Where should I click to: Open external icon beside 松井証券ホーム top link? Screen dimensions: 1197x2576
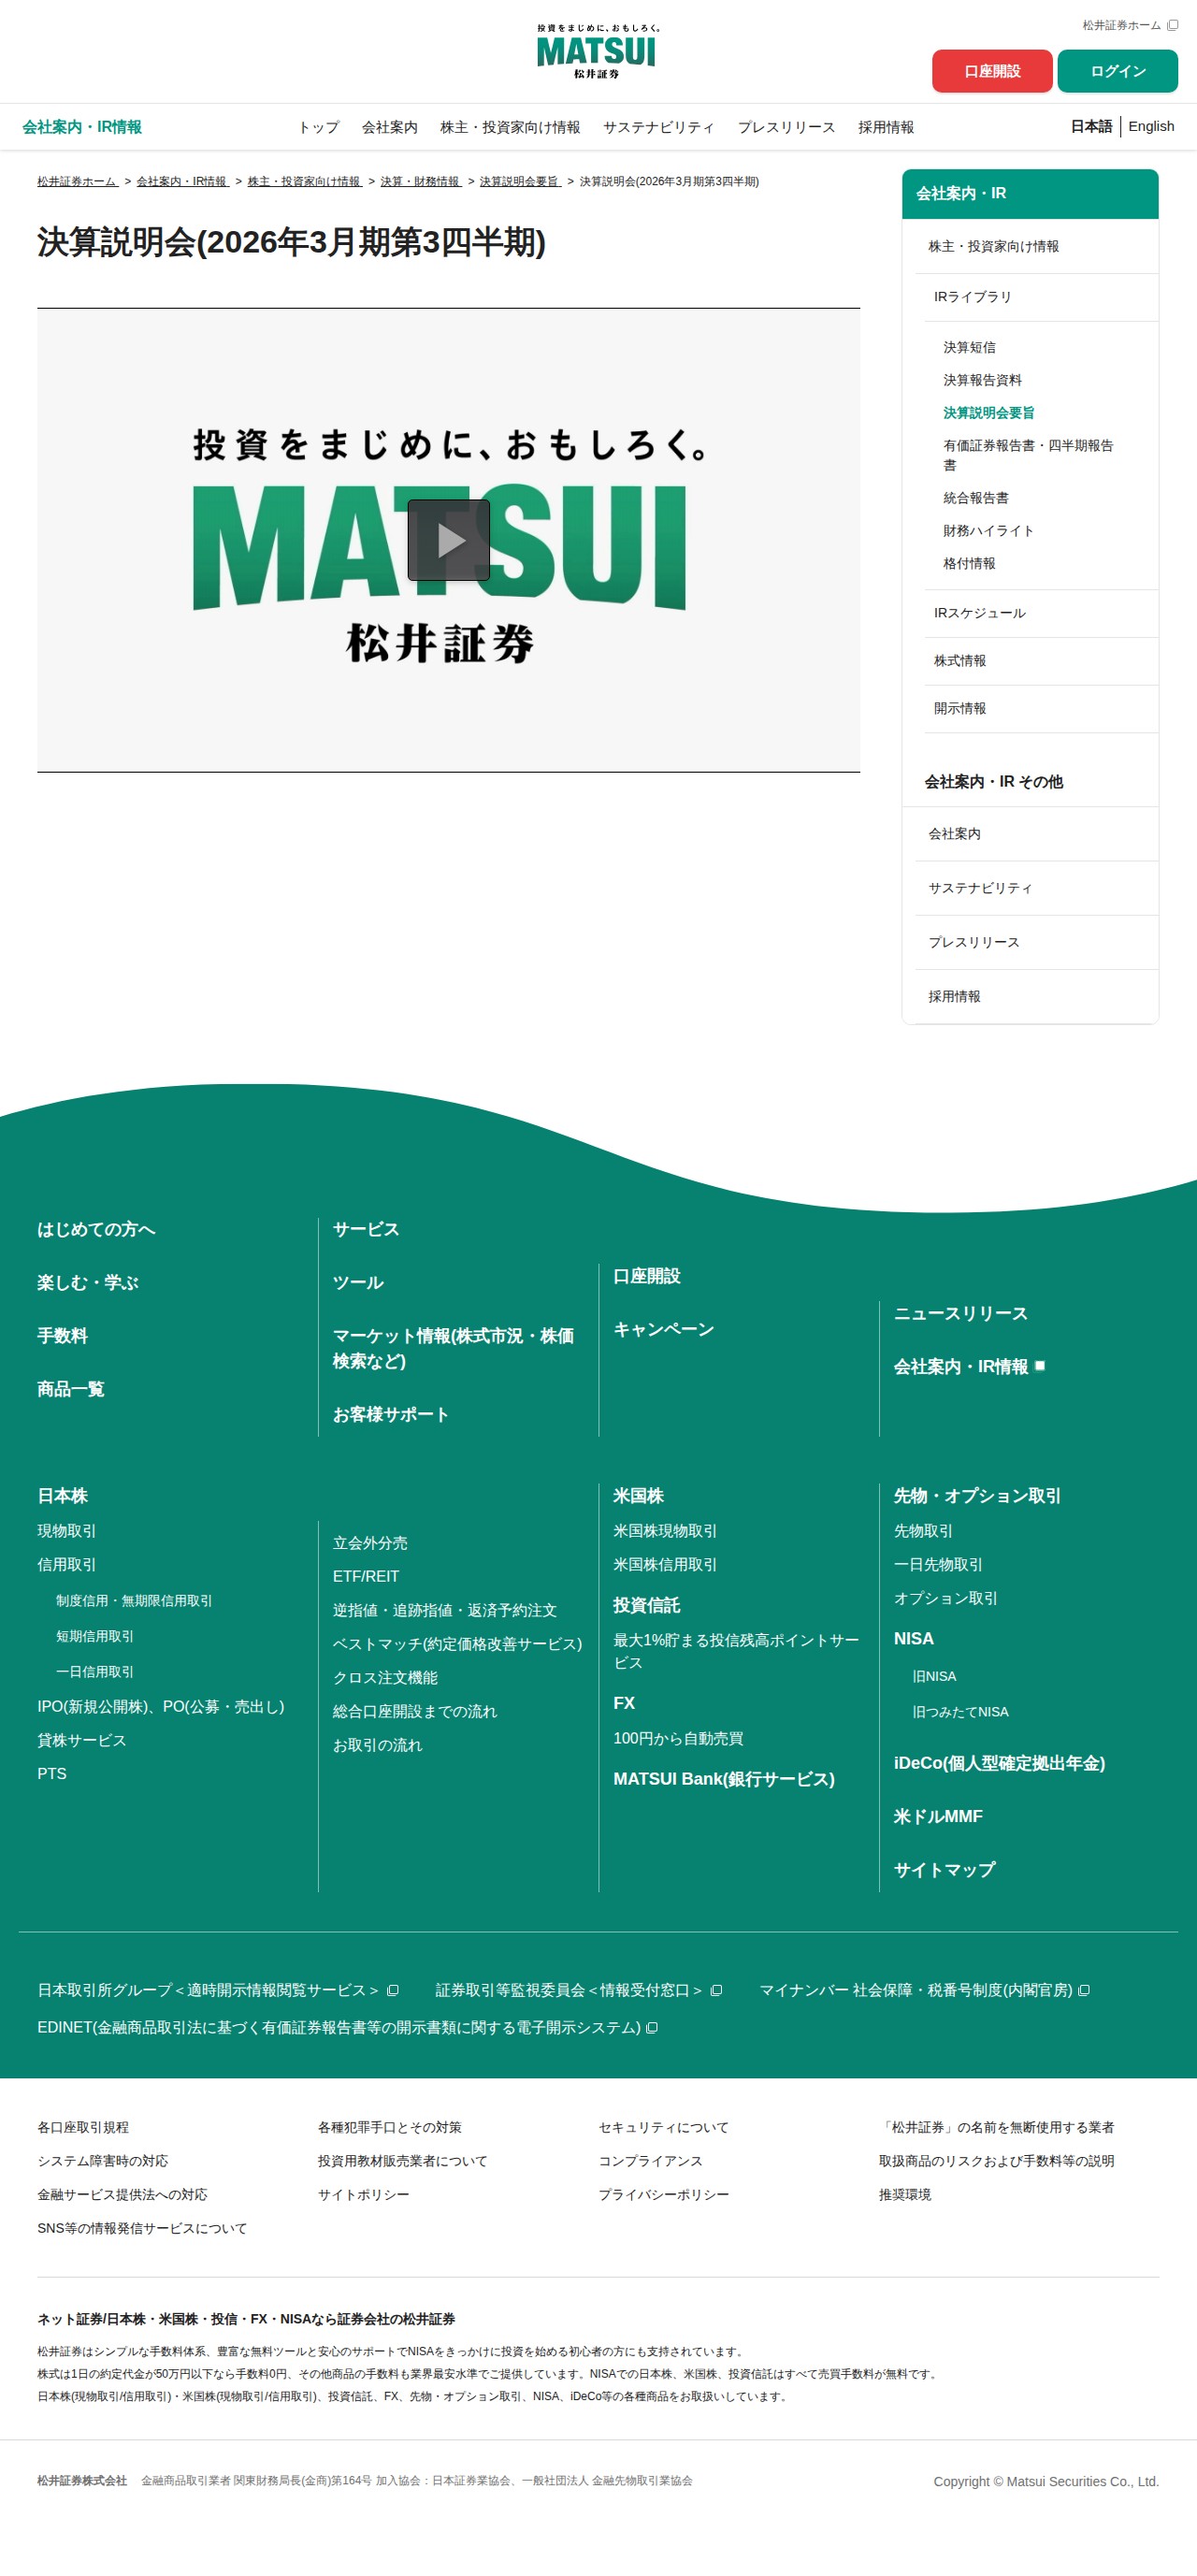(1172, 25)
